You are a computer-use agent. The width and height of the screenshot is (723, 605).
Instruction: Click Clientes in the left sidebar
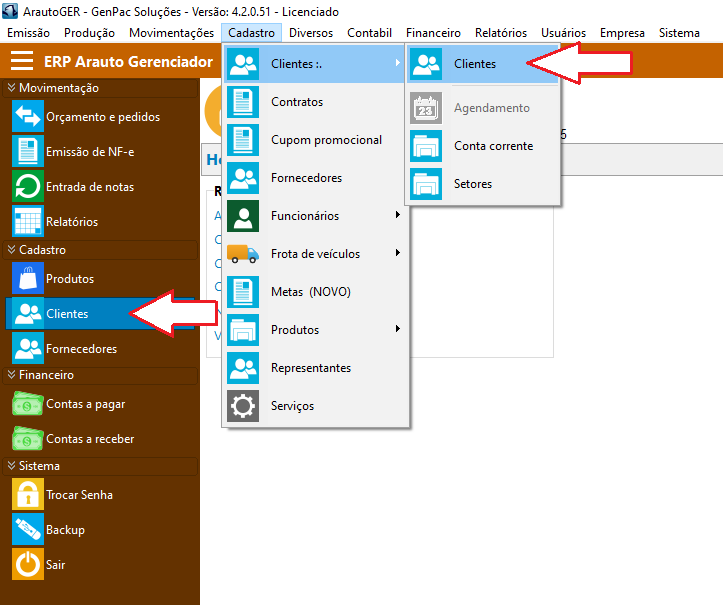pyautogui.click(x=67, y=314)
